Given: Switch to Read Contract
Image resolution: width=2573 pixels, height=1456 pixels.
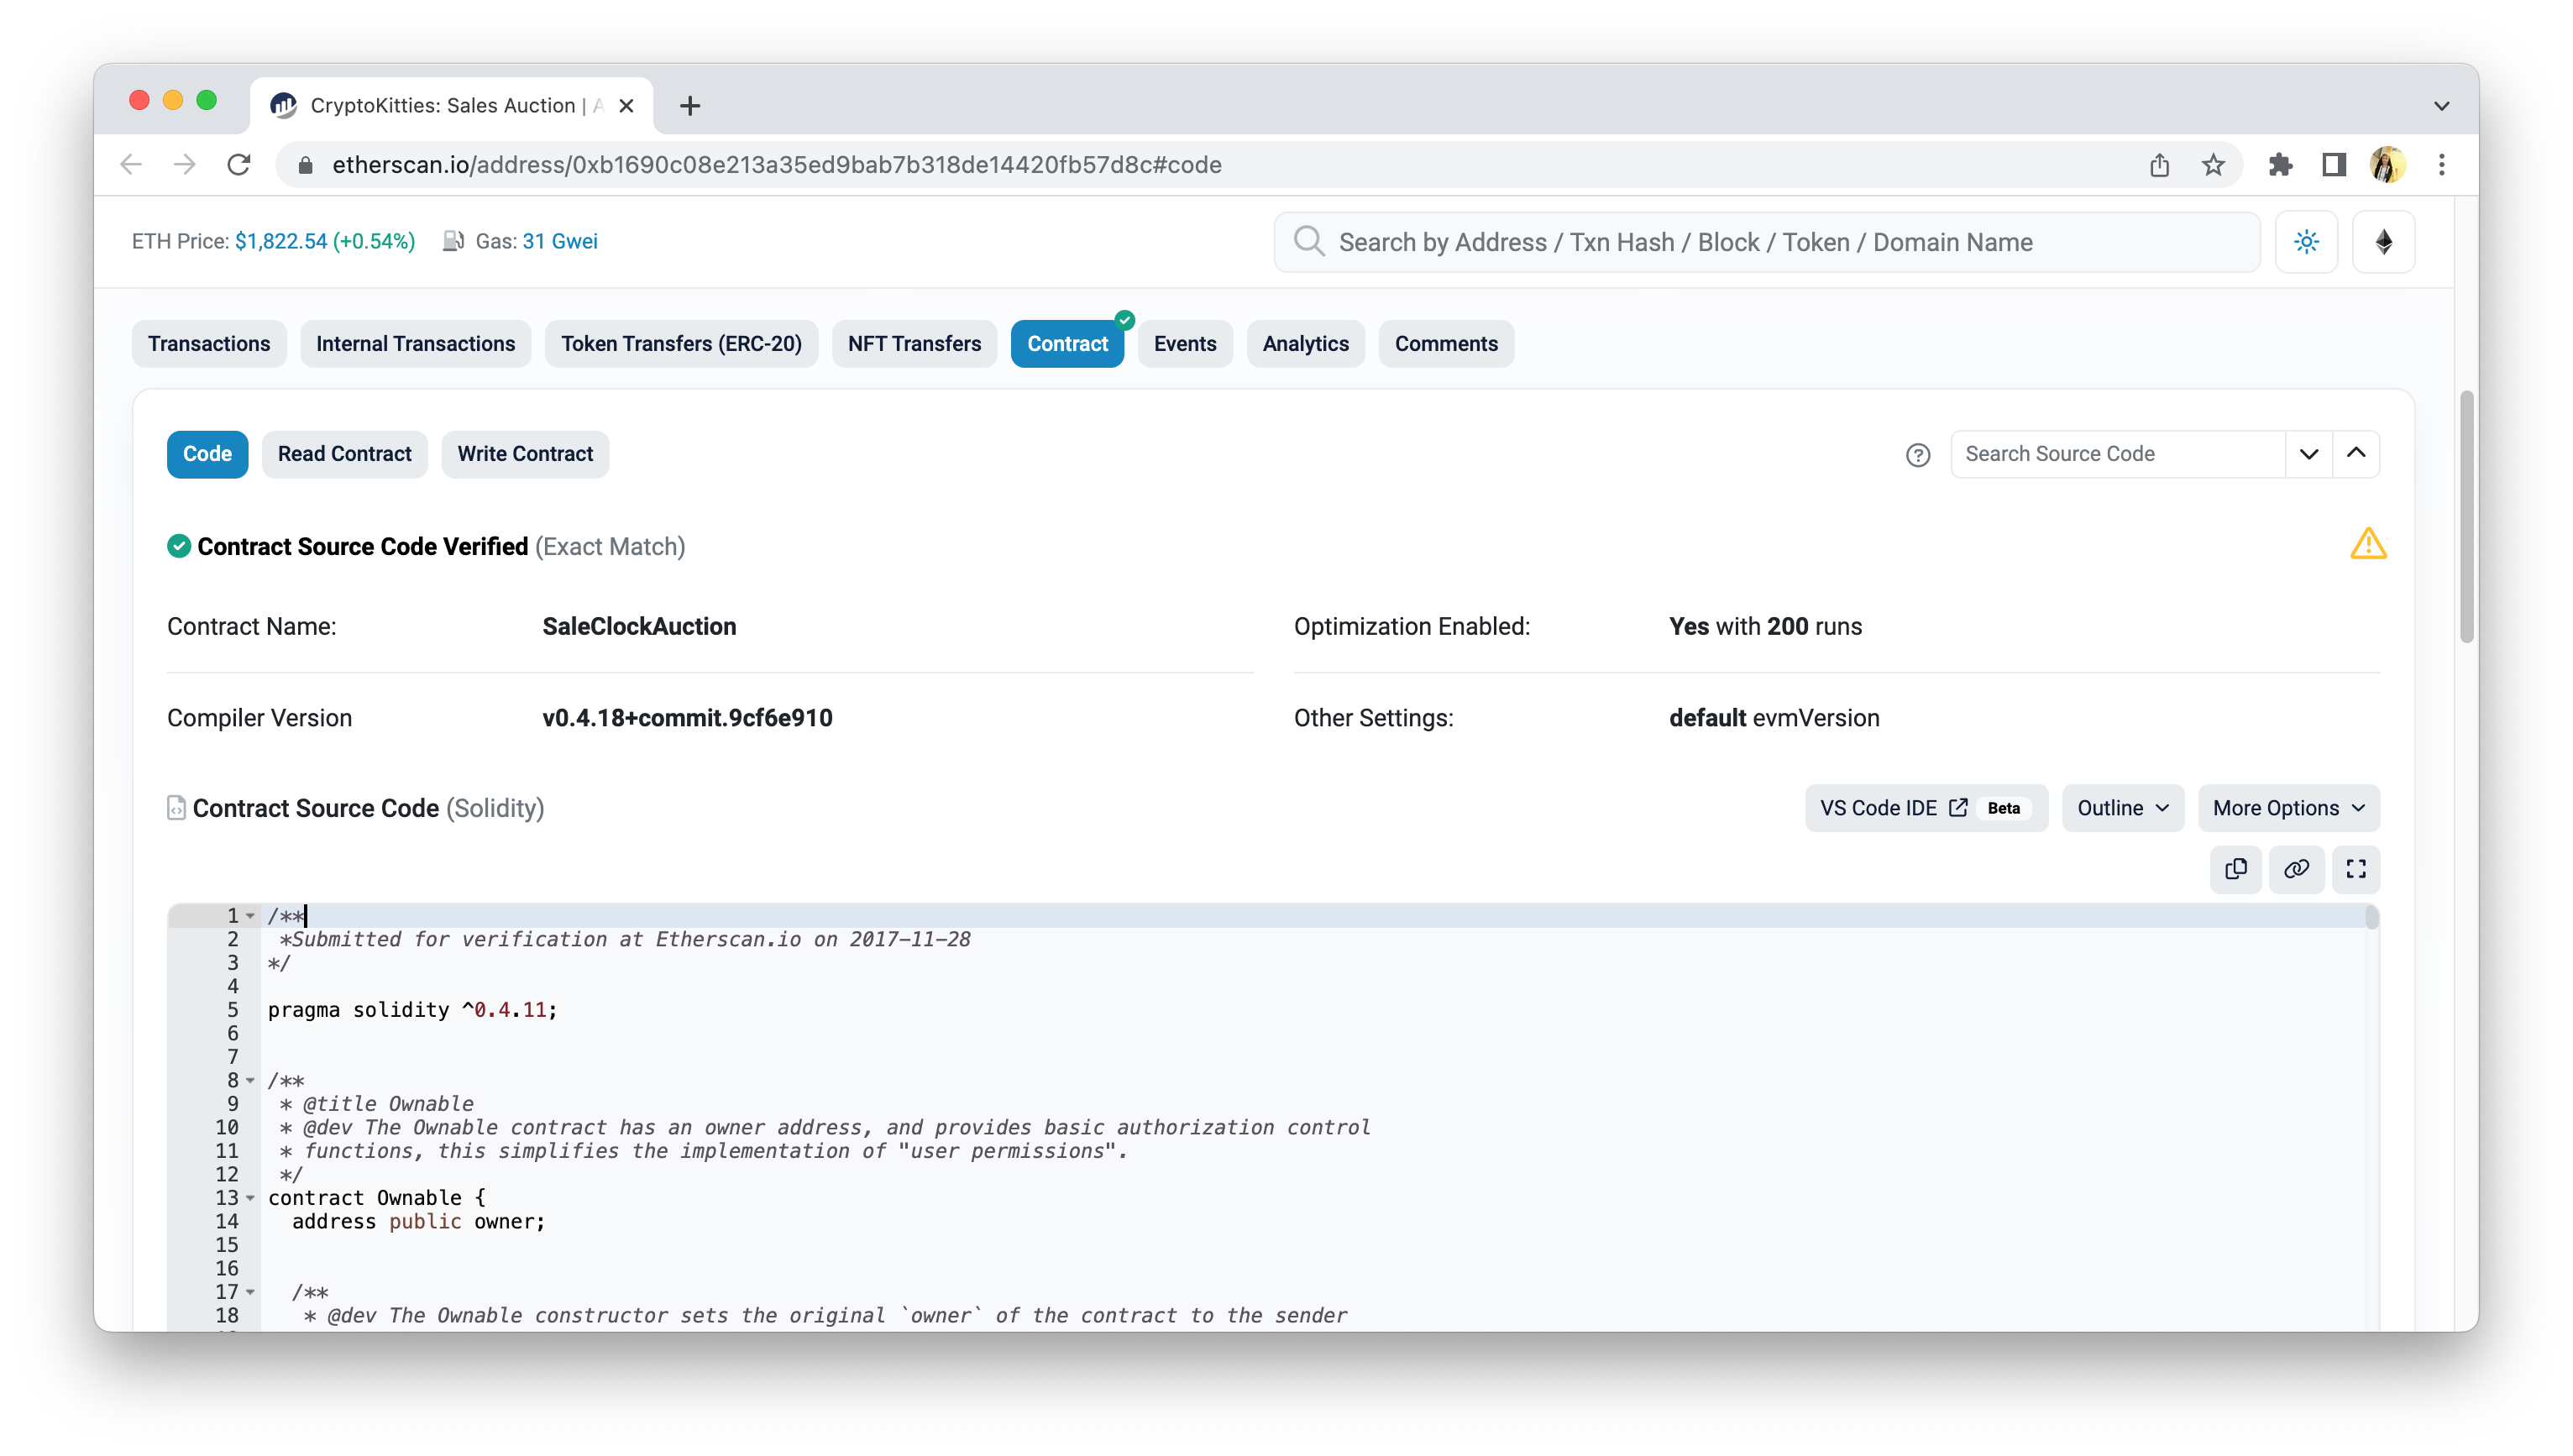Looking at the screenshot, I should tap(344, 454).
